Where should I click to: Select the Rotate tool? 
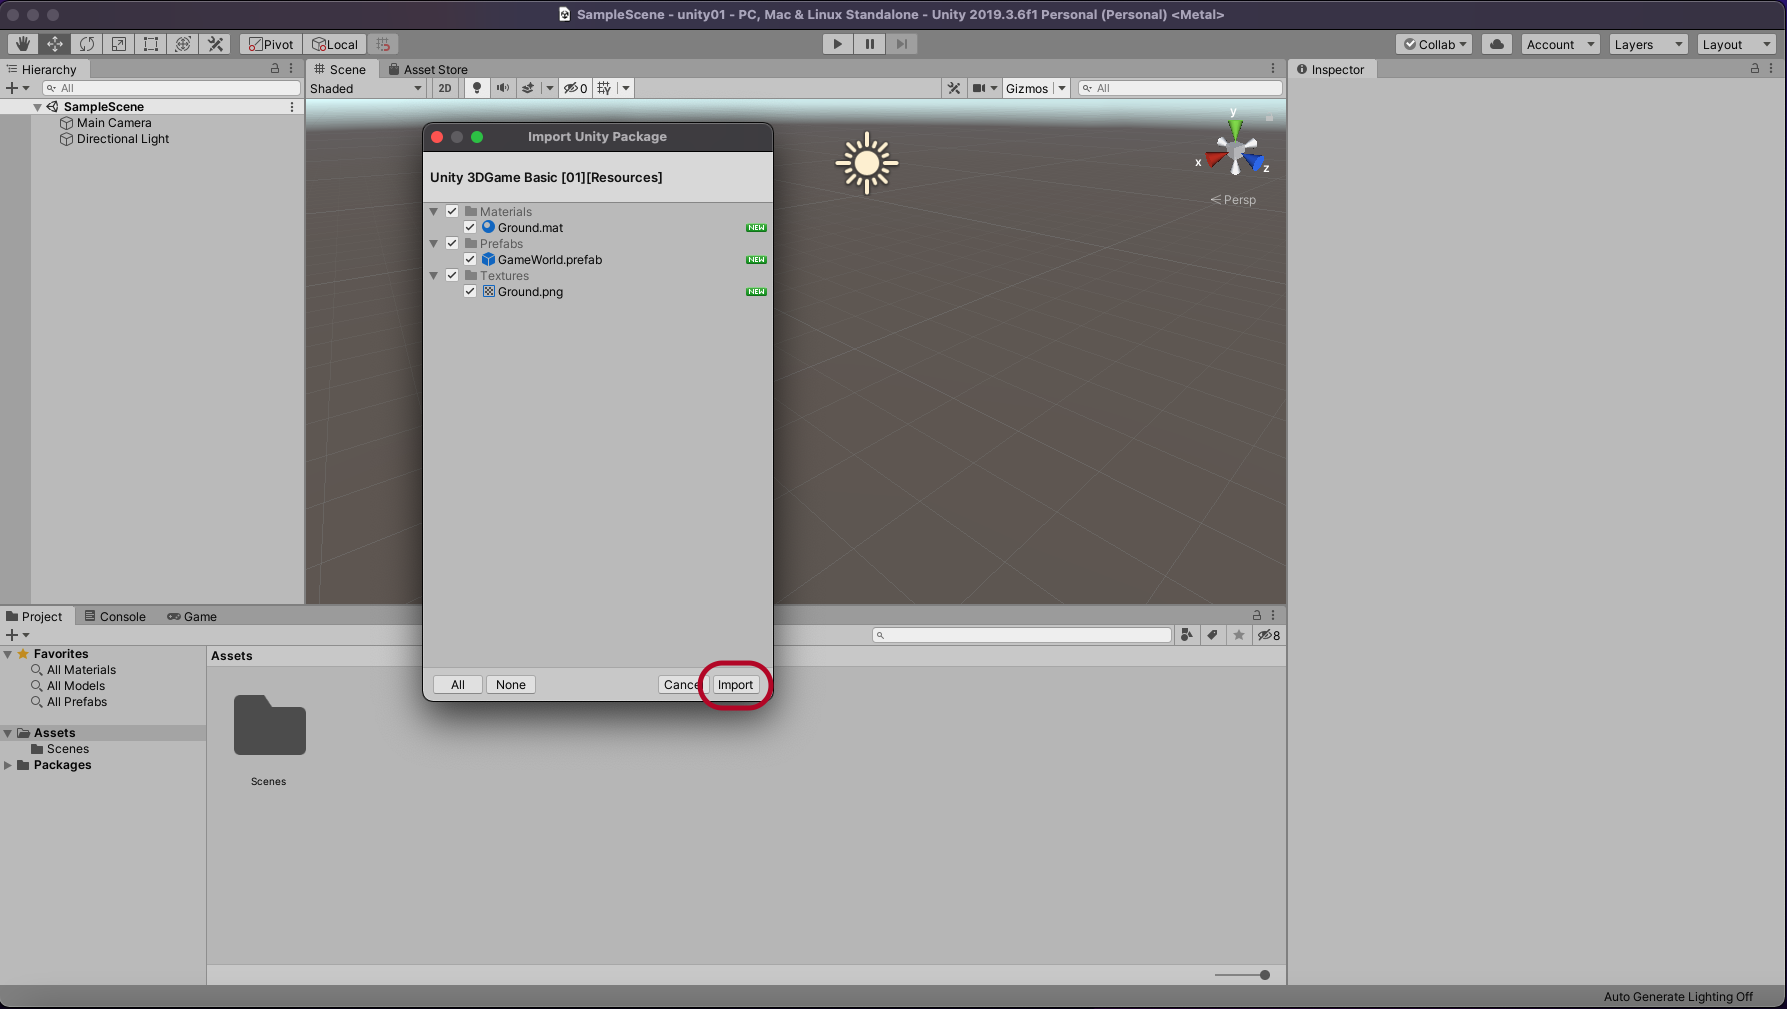pos(87,44)
